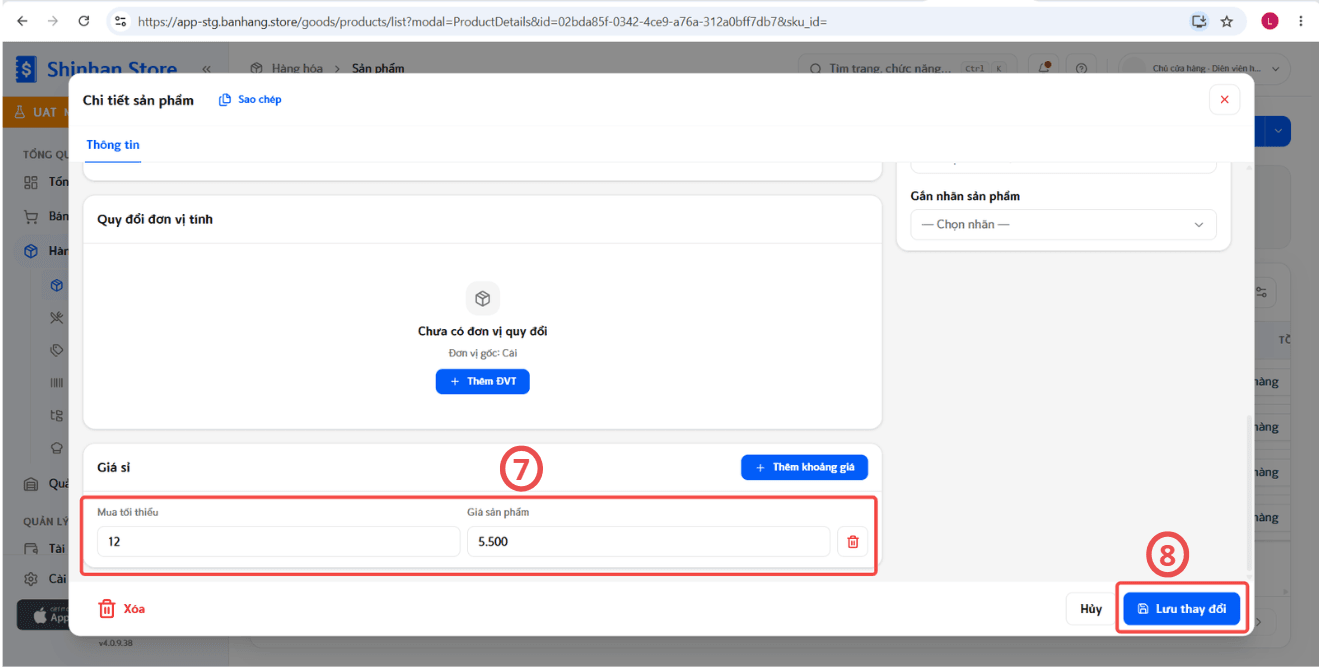Click the Thêm ĐVT button
Viewport: 1319px width, 667px height.
pyautogui.click(x=482, y=381)
